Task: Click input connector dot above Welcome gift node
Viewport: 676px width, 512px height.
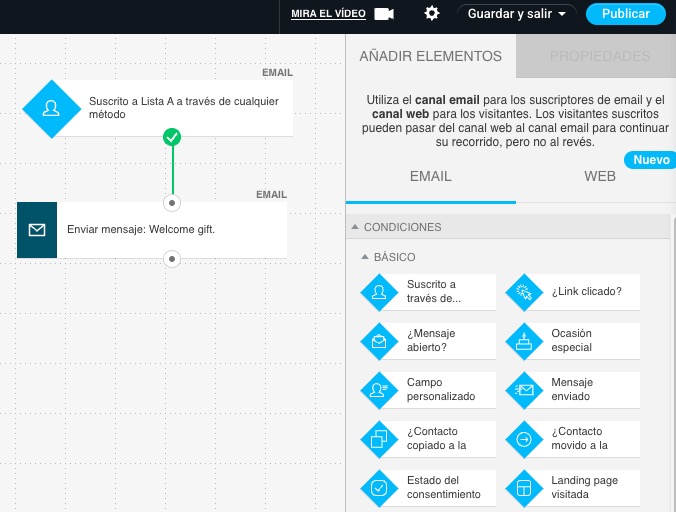Action: click(172, 203)
